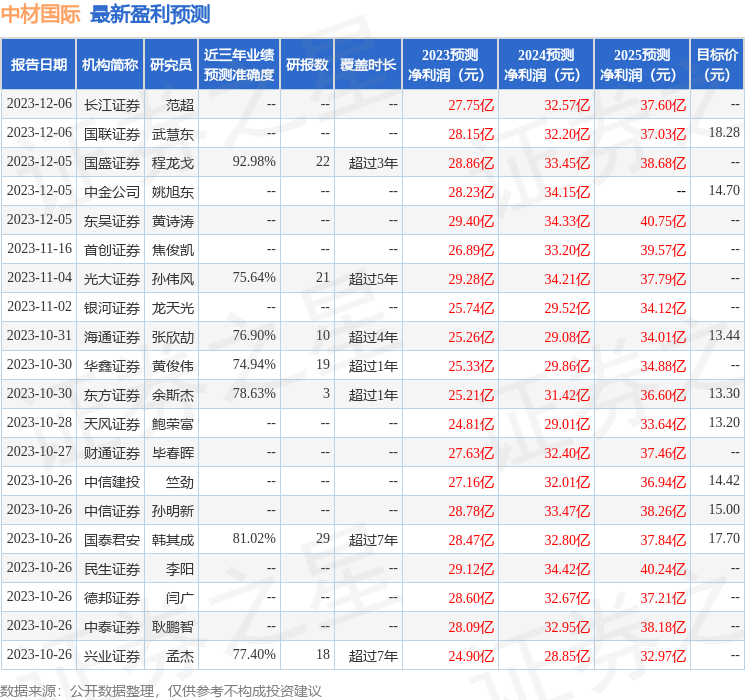Click the 最新盈利预测 heading
The height and width of the screenshot is (700, 745).
(x=150, y=15)
